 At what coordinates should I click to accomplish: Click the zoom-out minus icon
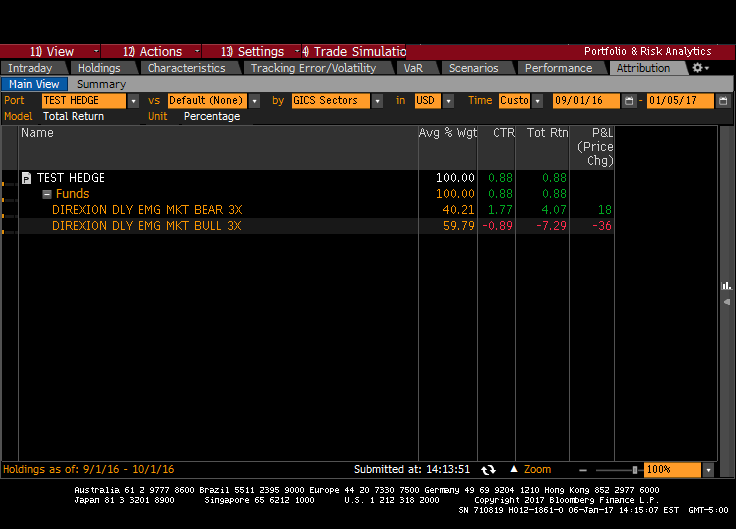click(583, 470)
